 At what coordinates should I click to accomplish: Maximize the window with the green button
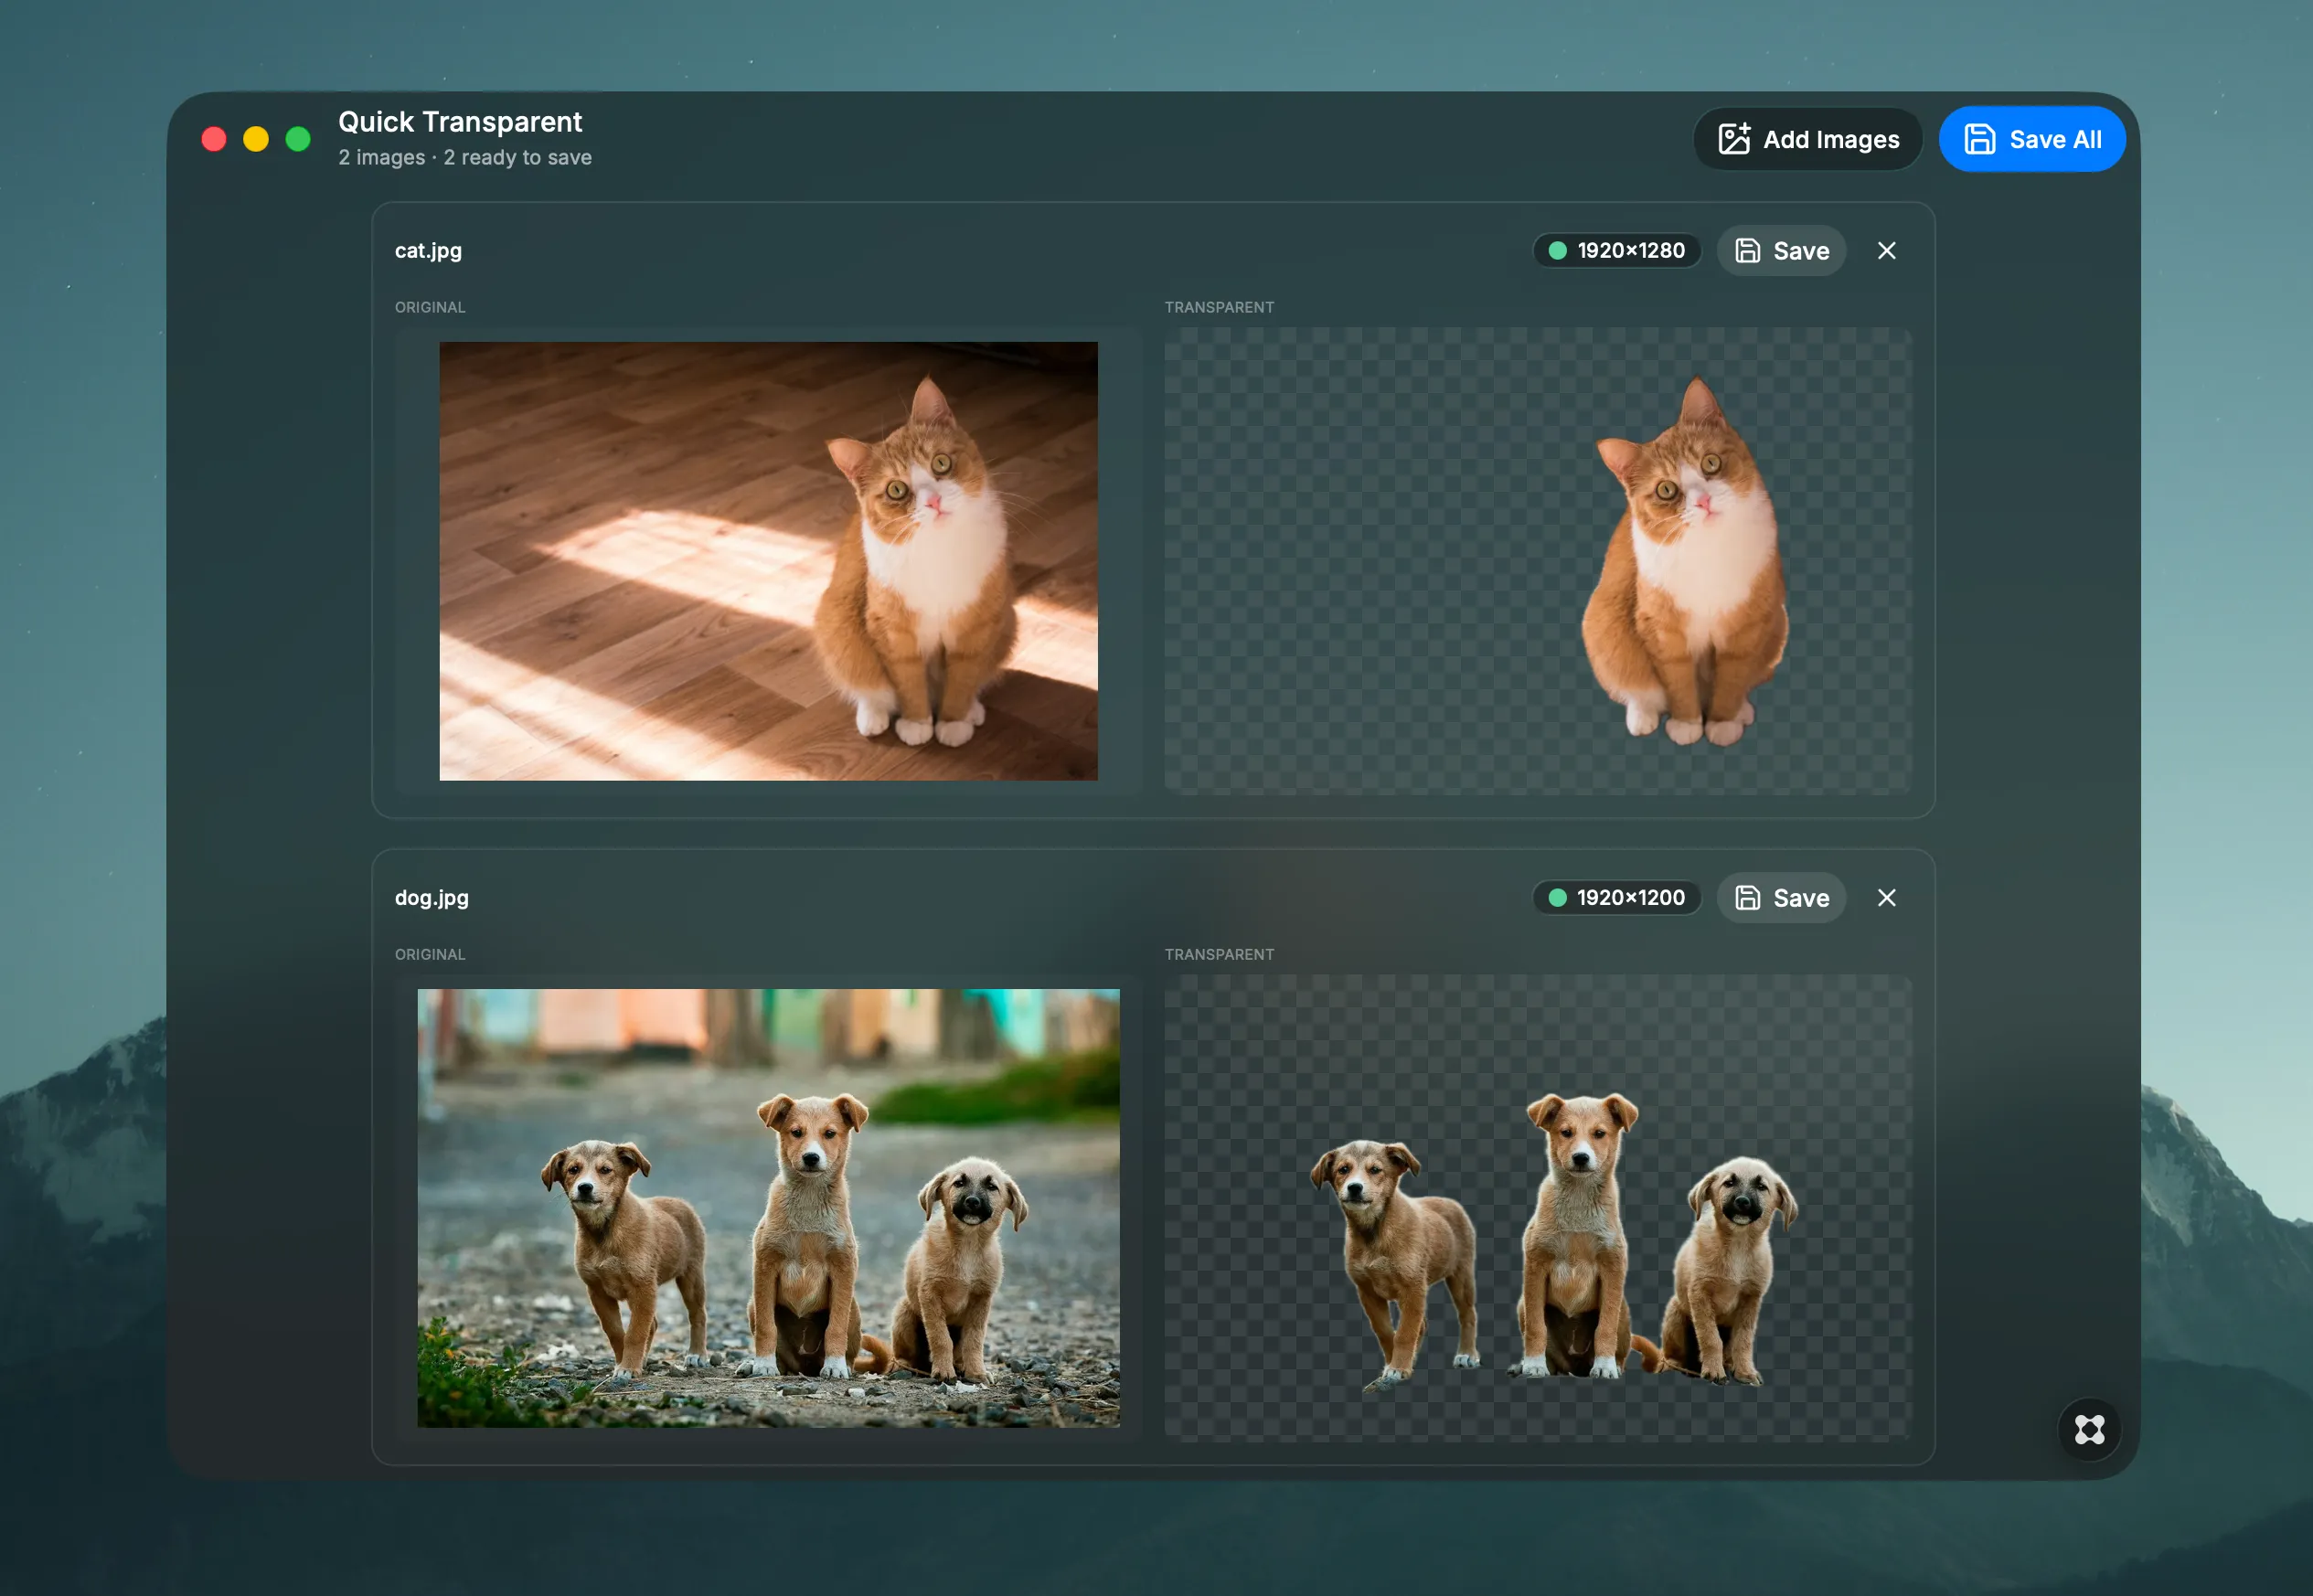tap(298, 139)
